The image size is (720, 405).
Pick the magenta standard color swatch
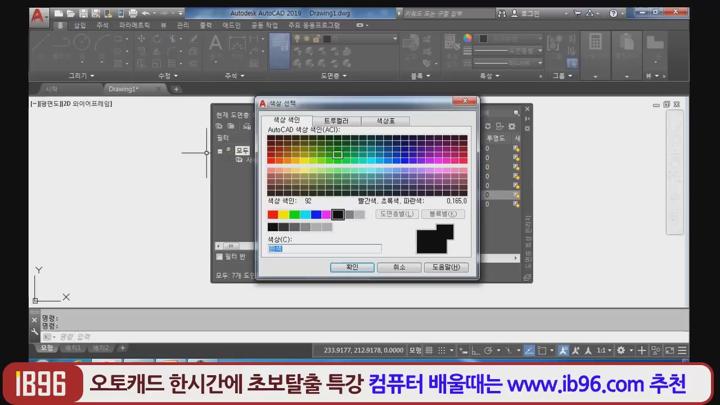[x=326, y=214]
